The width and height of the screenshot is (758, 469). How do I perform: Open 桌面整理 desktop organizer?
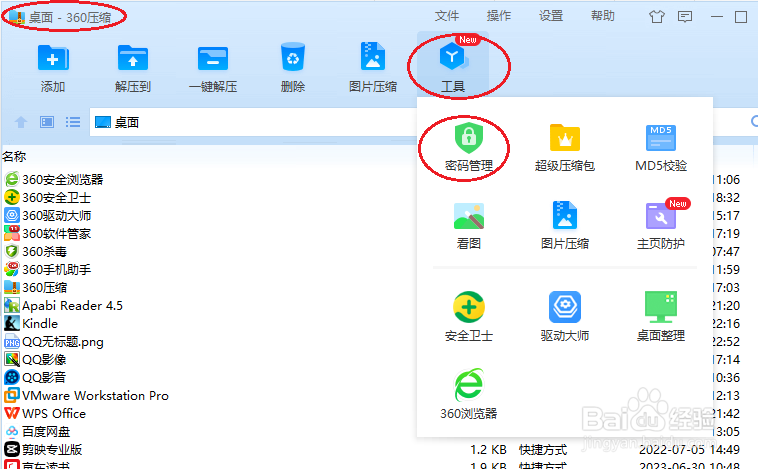(661, 317)
